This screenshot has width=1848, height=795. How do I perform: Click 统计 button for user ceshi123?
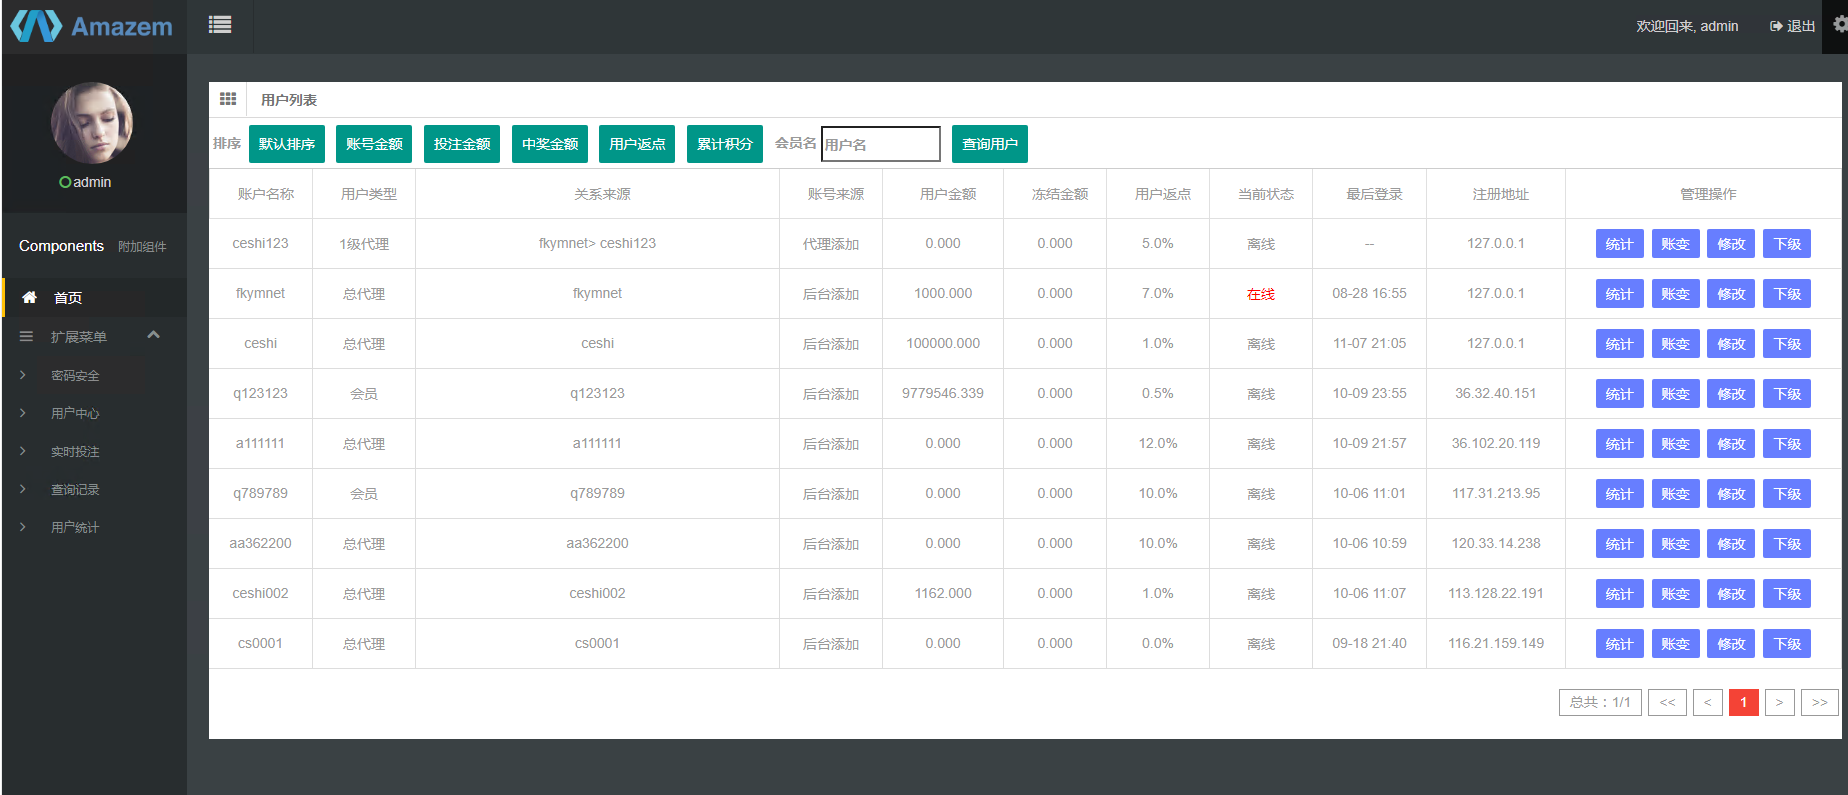click(1619, 244)
